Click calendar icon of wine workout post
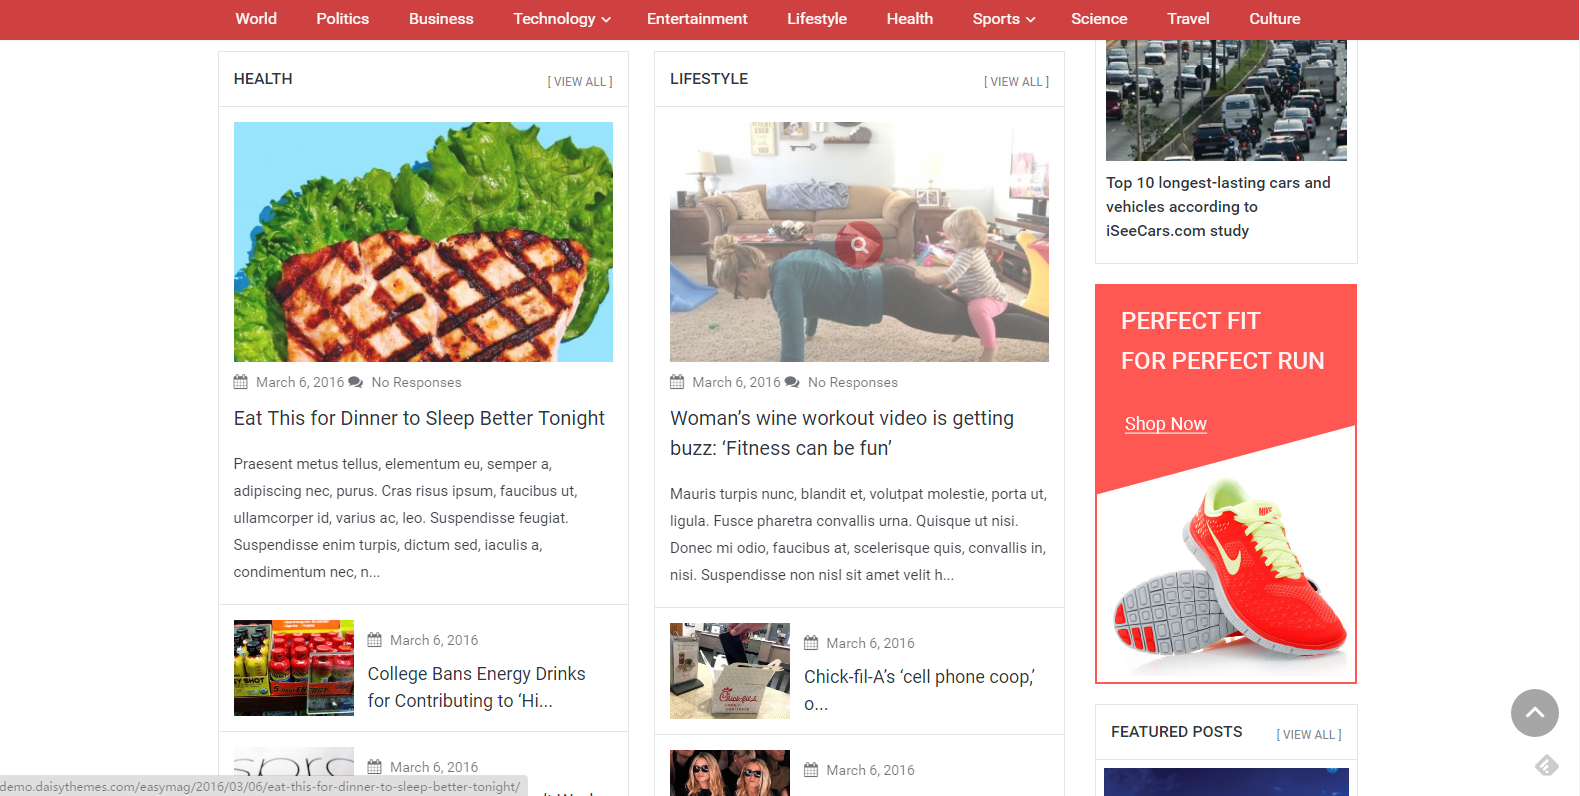This screenshot has height=796, width=1580. pyautogui.click(x=677, y=382)
